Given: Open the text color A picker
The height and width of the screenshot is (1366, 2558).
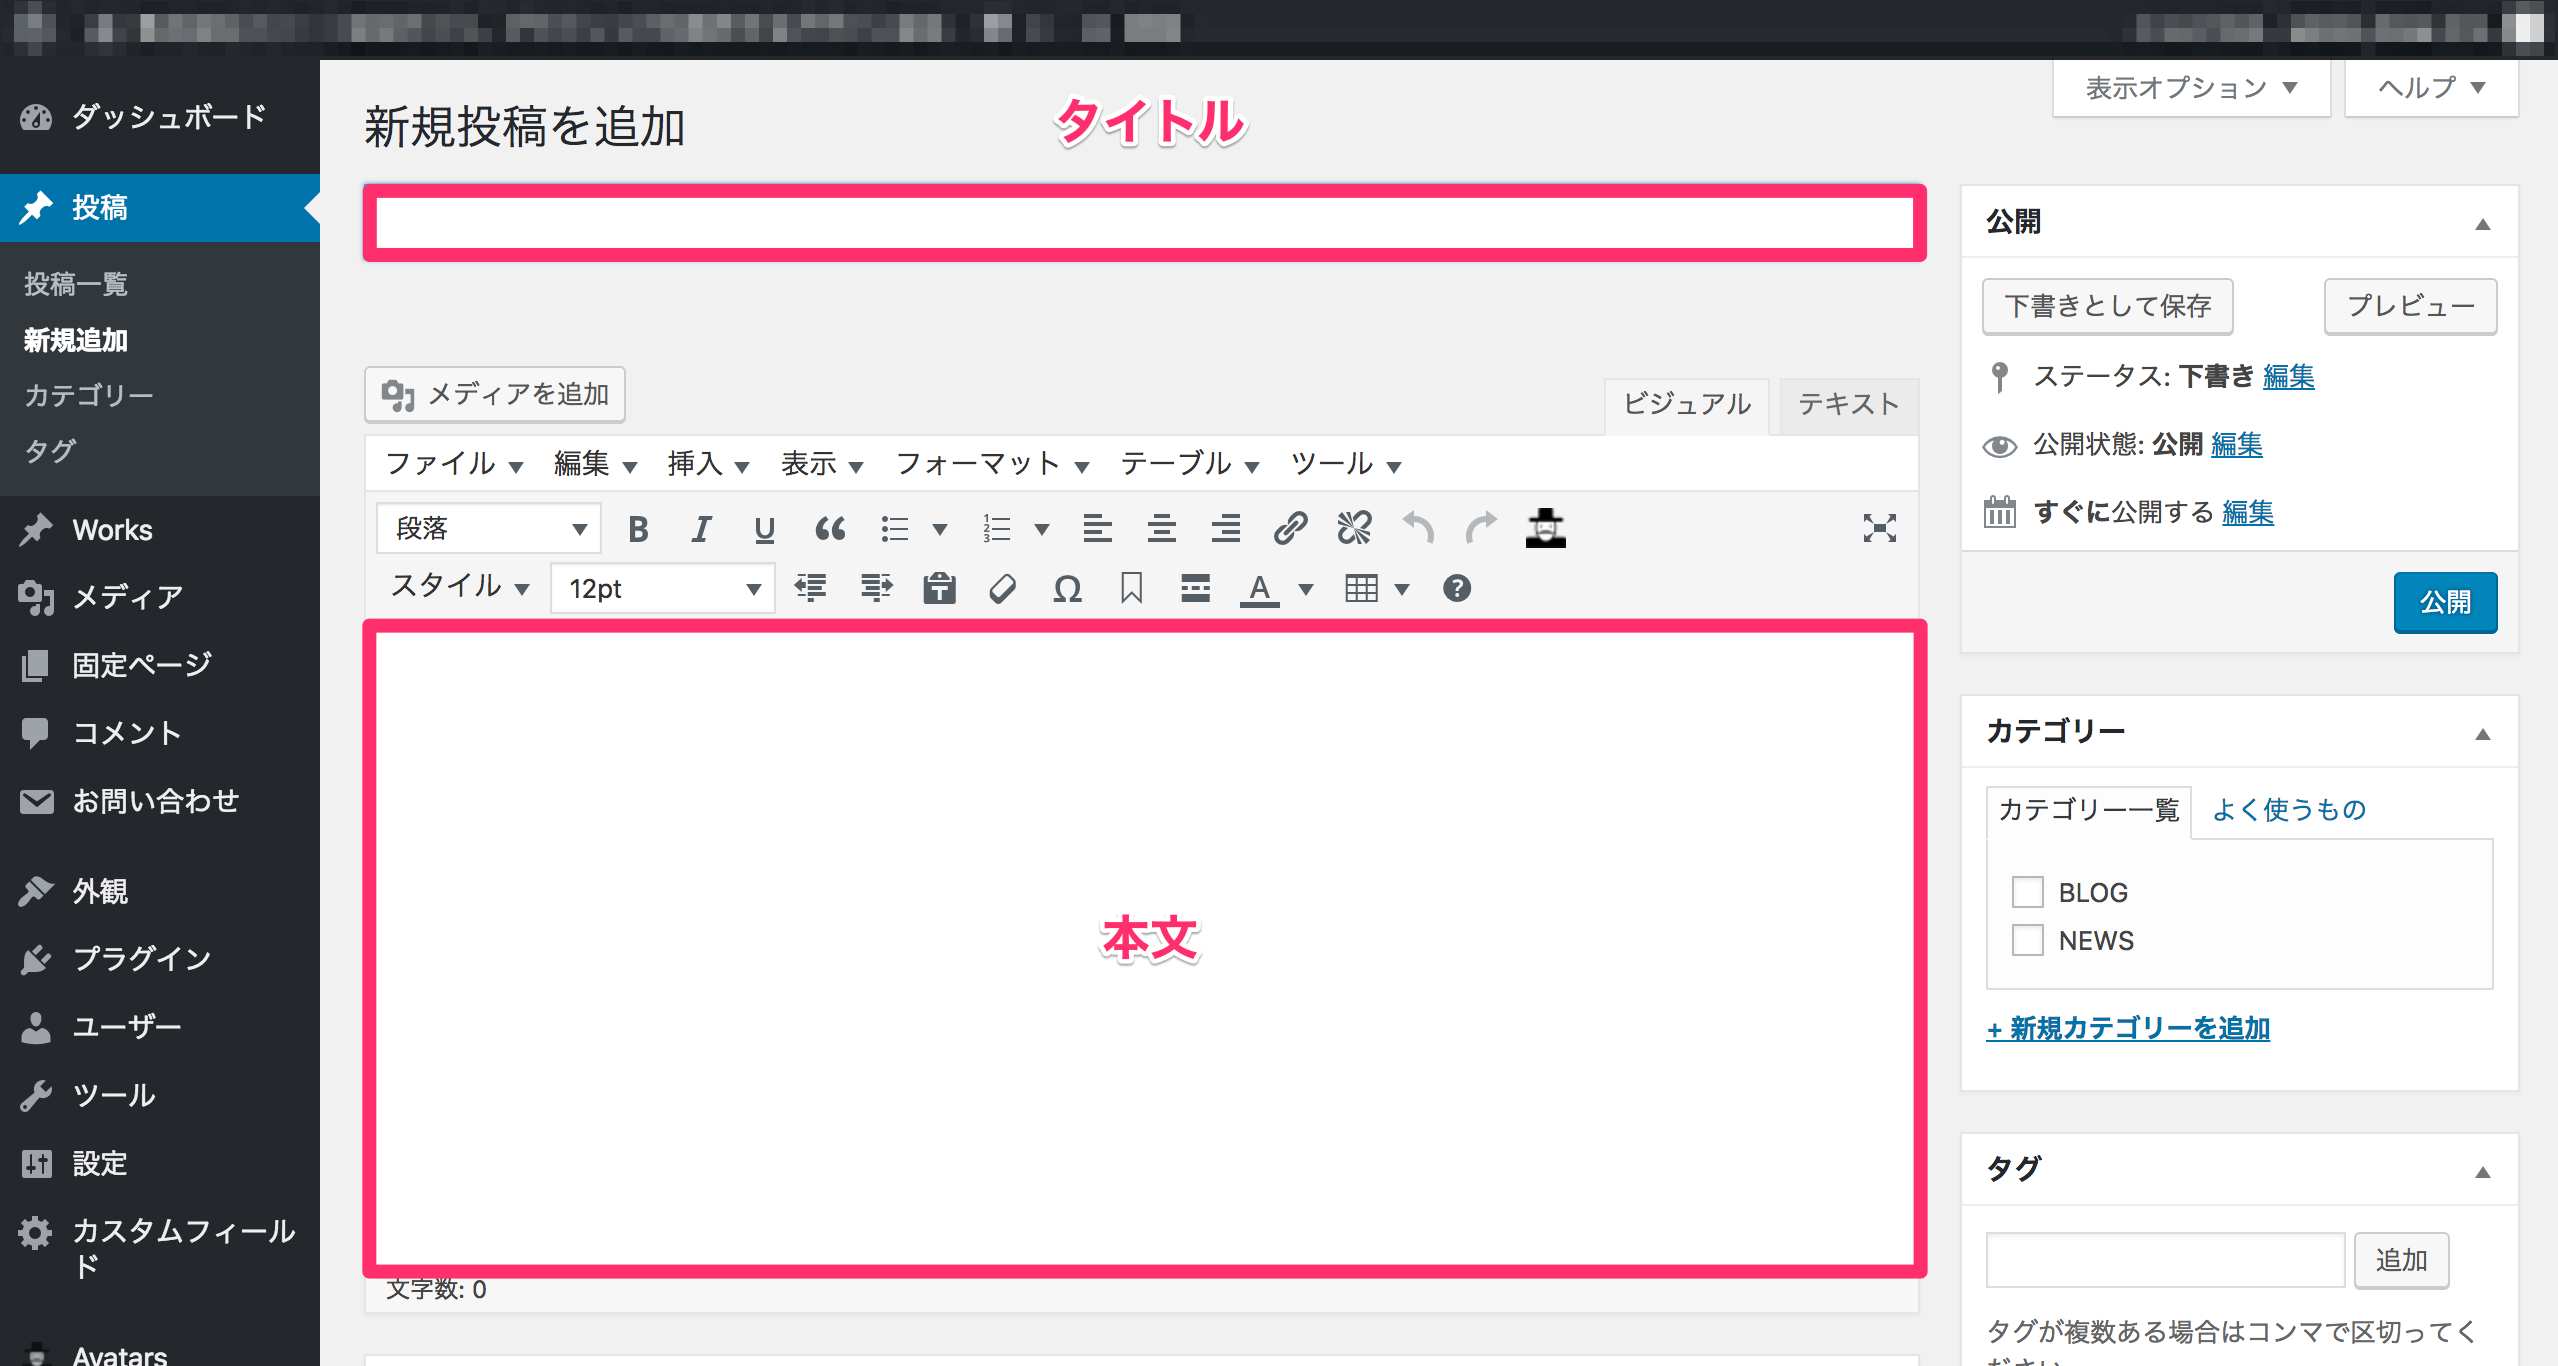Looking at the screenshot, I should pyautogui.click(x=1260, y=589).
